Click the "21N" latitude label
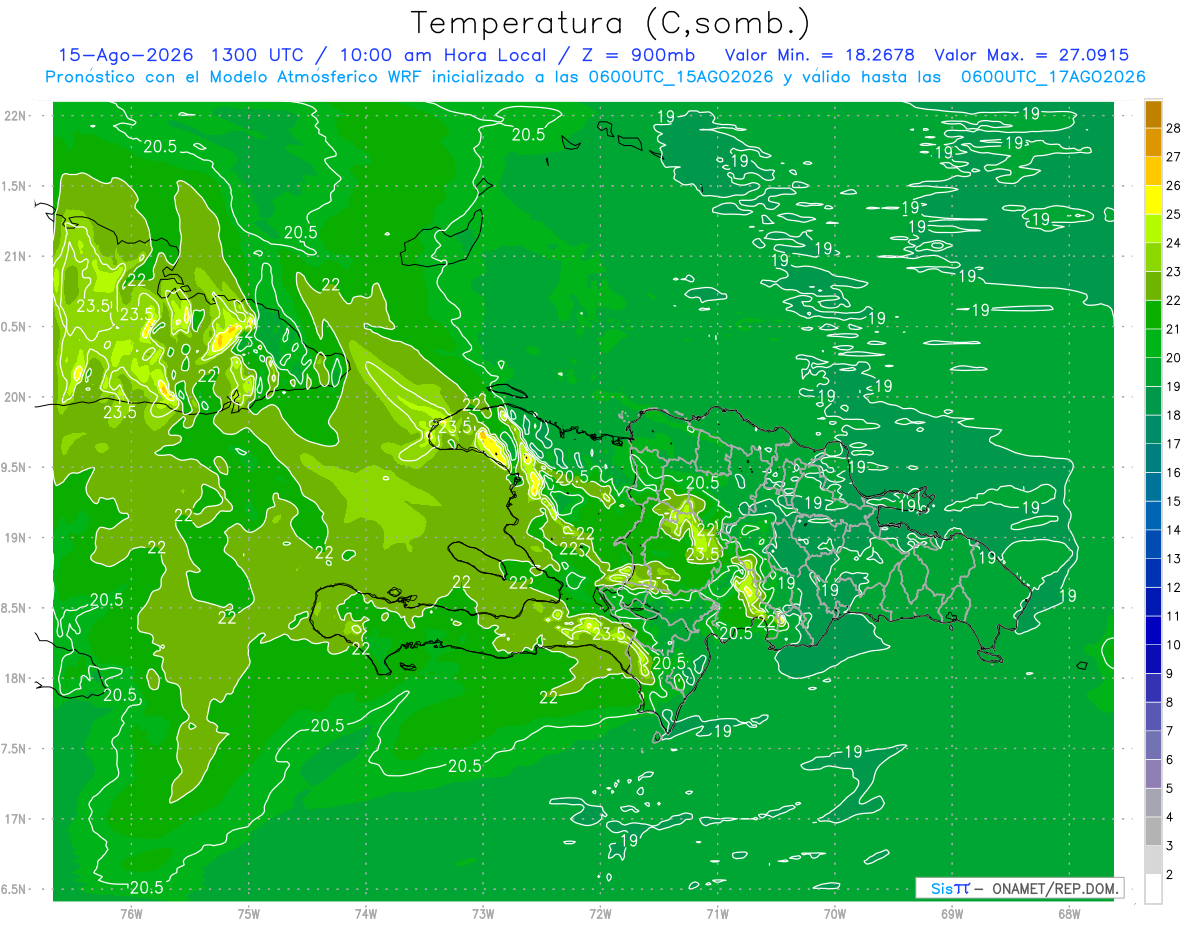The image size is (1200, 927). click(16, 257)
